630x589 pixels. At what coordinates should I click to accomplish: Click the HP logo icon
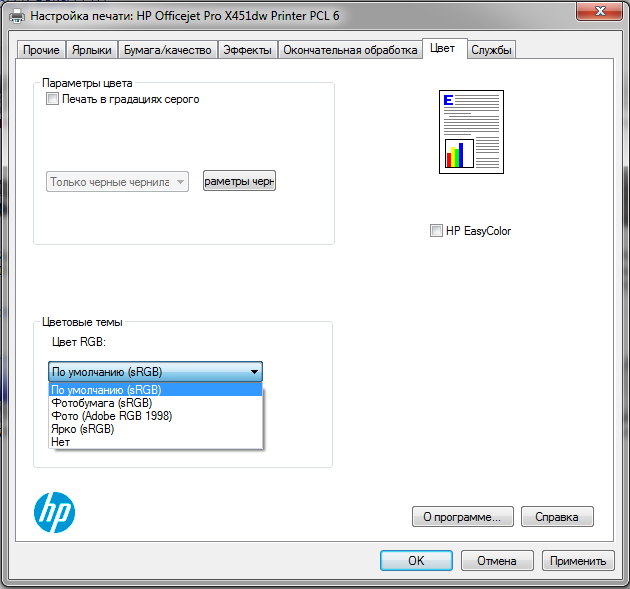[x=54, y=513]
